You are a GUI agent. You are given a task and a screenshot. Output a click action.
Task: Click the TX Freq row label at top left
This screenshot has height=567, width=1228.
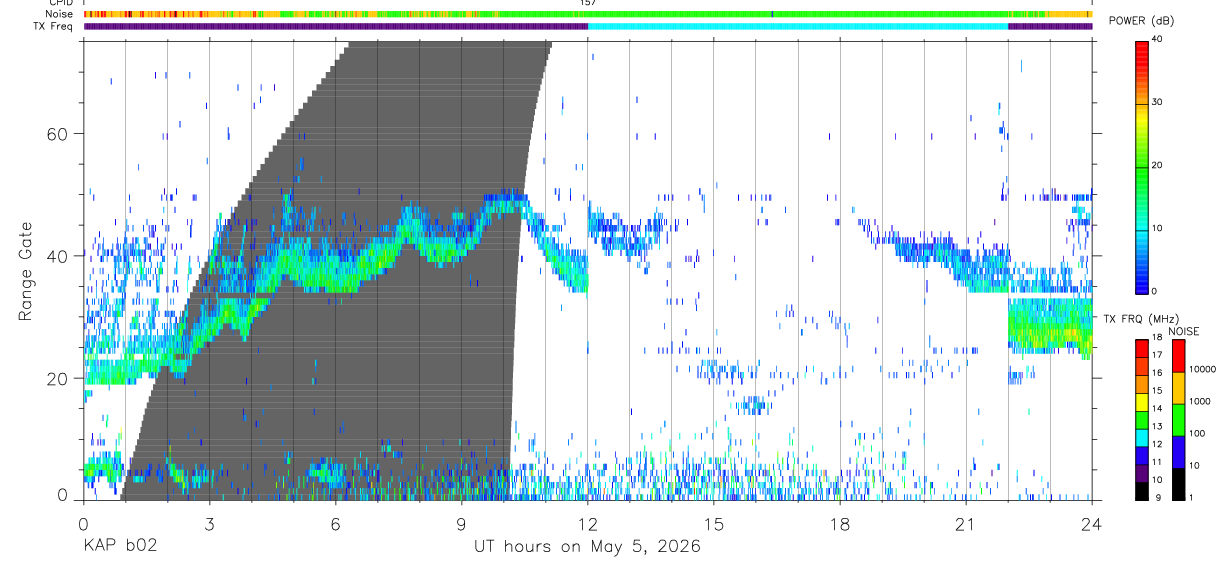pyautogui.click(x=53, y=26)
